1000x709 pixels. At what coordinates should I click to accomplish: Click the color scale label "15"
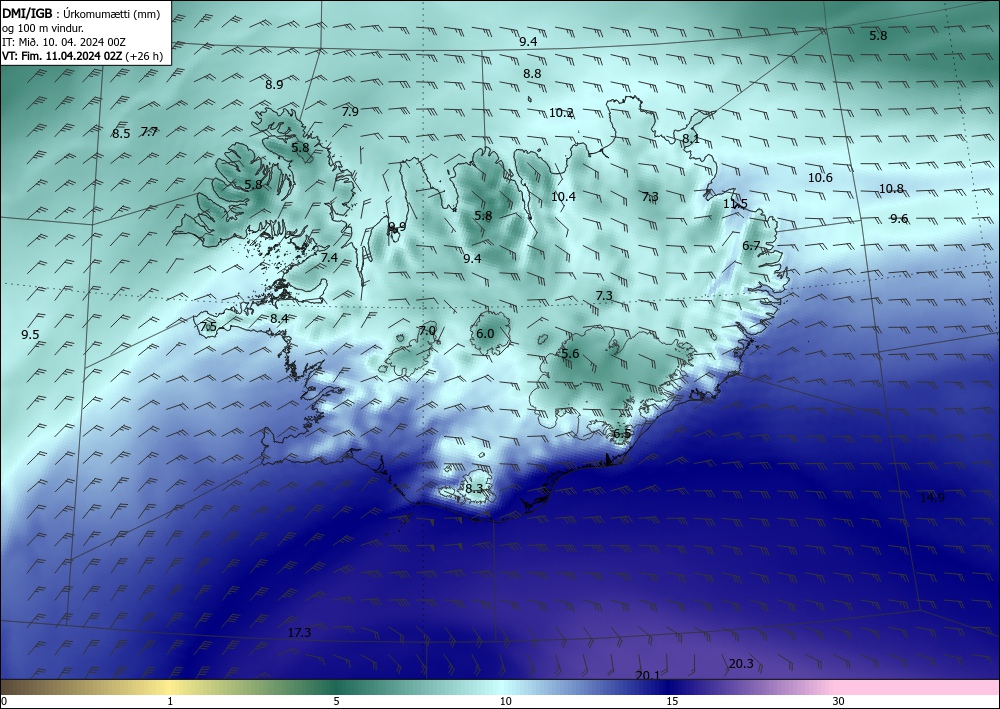672,701
